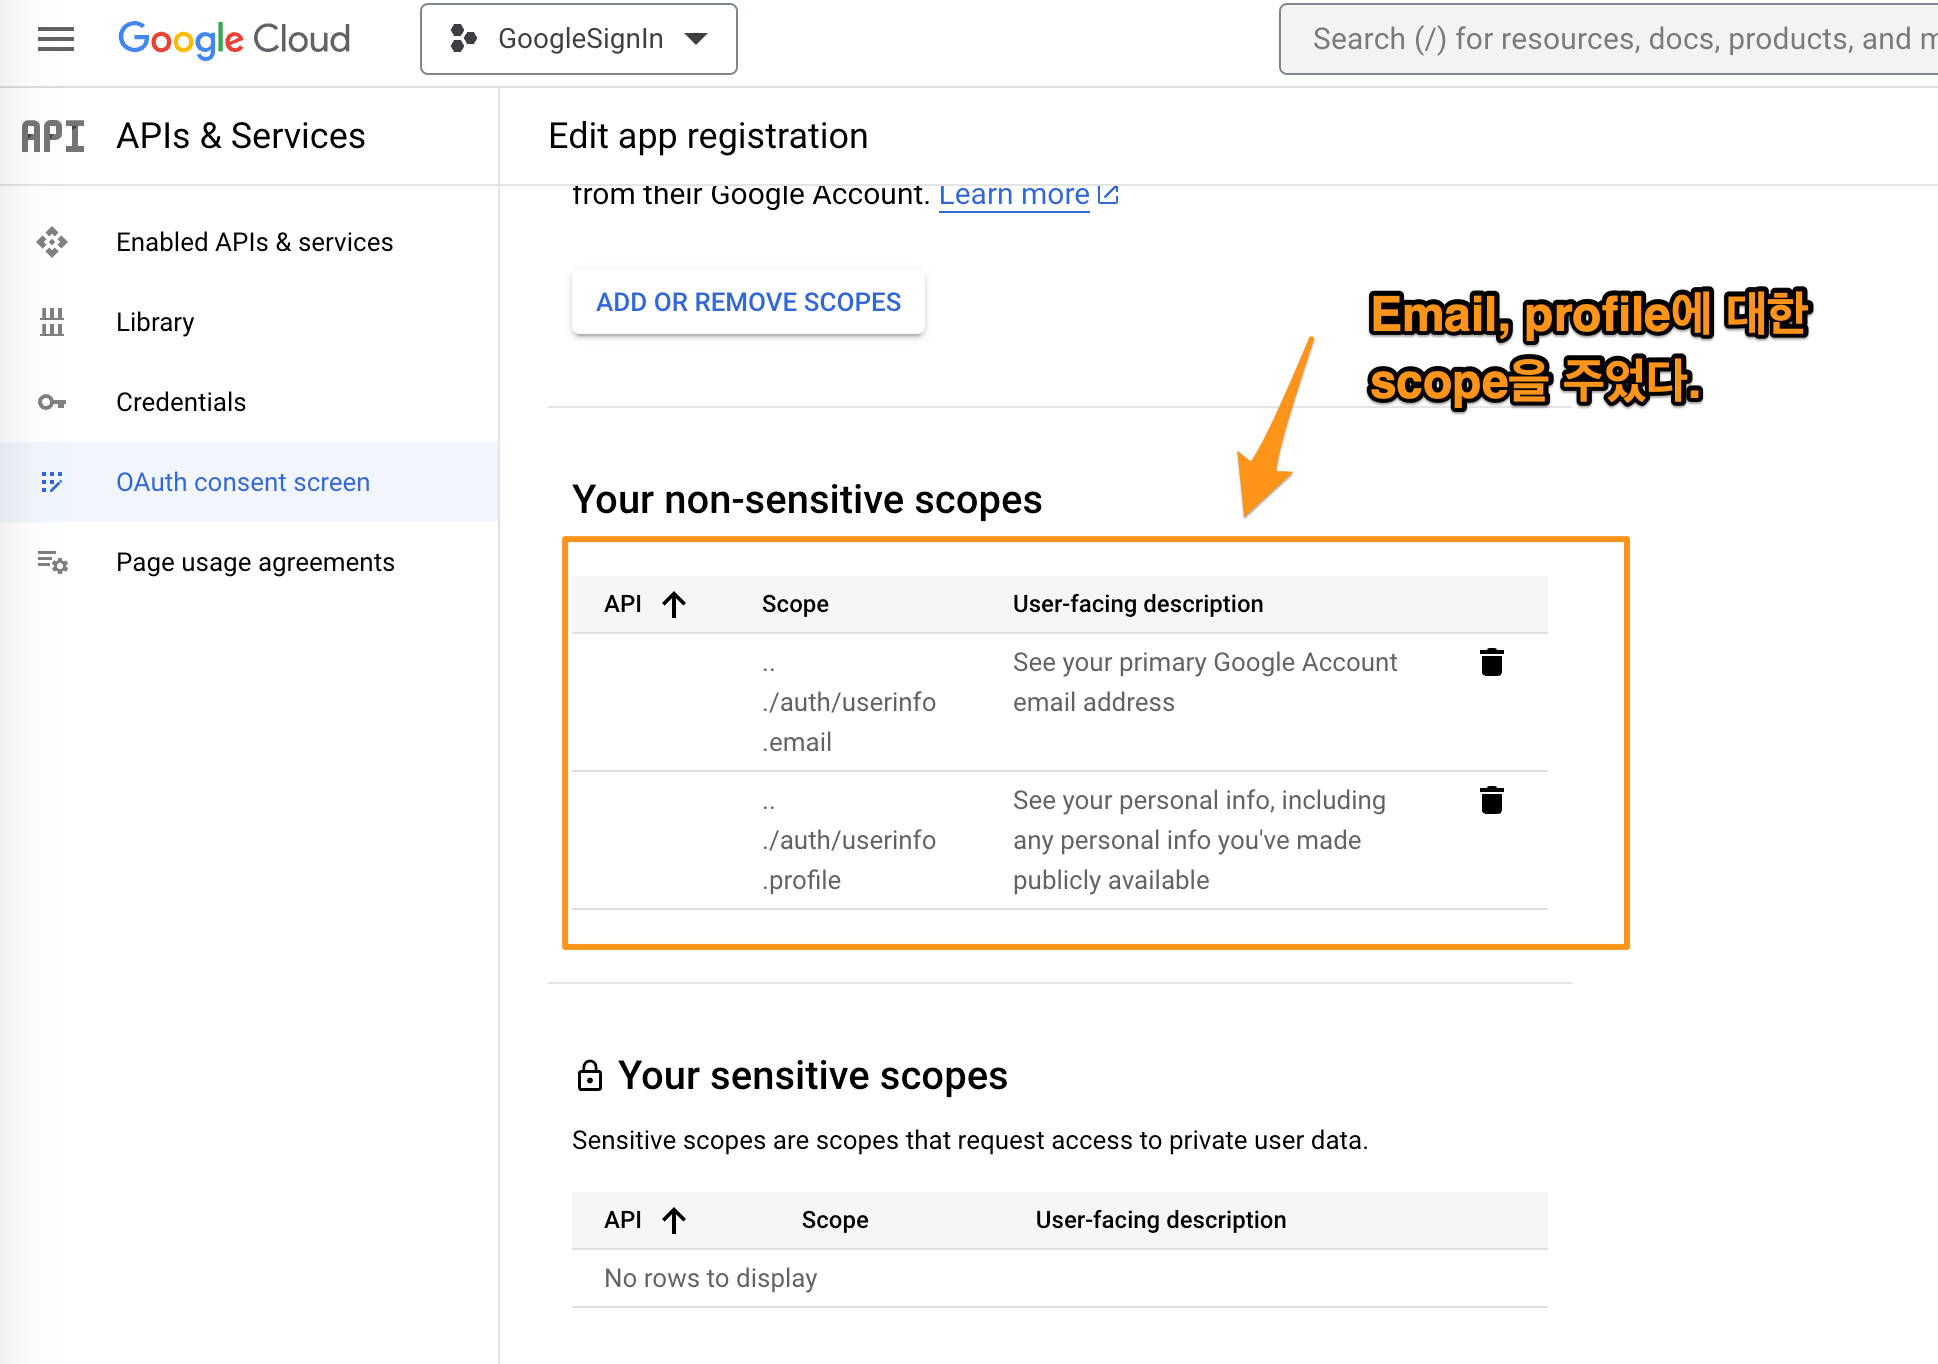This screenshot has width=1938, height=1364.
Task: Click ADD OR REMOVE SCOPES button
Action: click(748, 302)
